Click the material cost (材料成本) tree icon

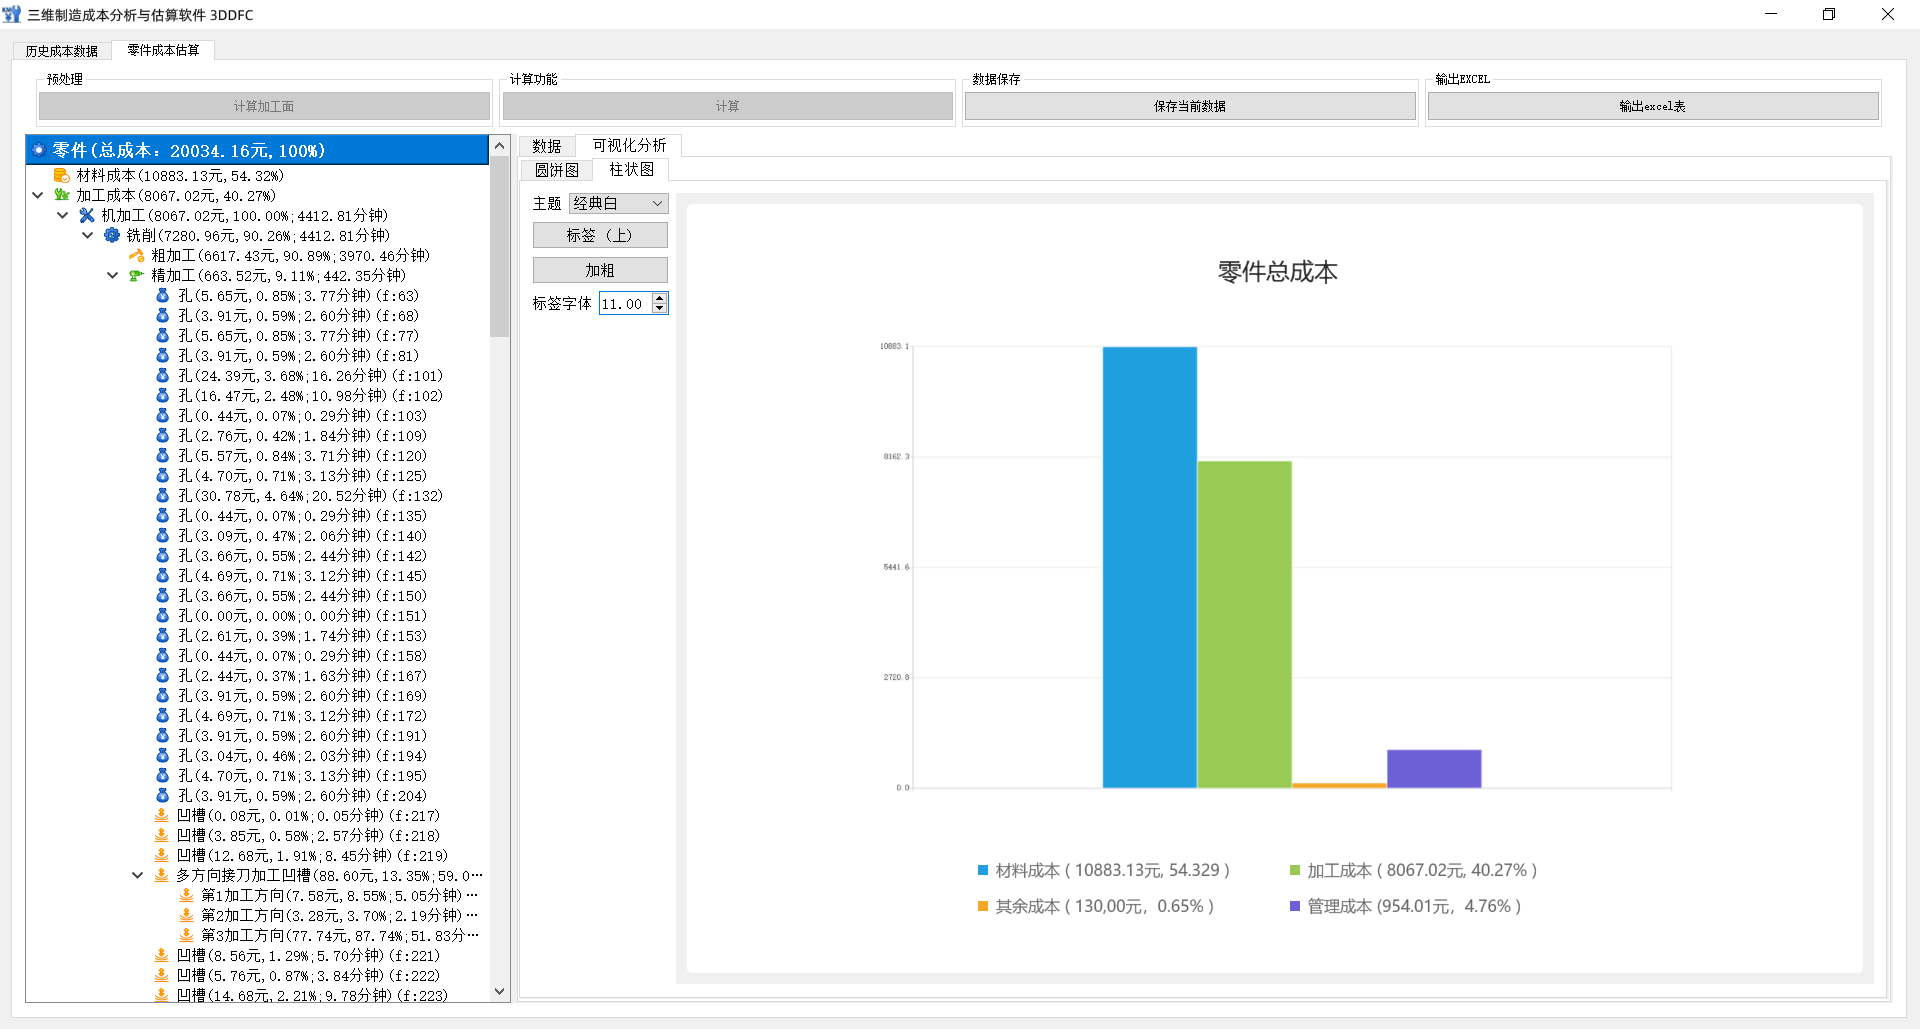pos(62,176)
